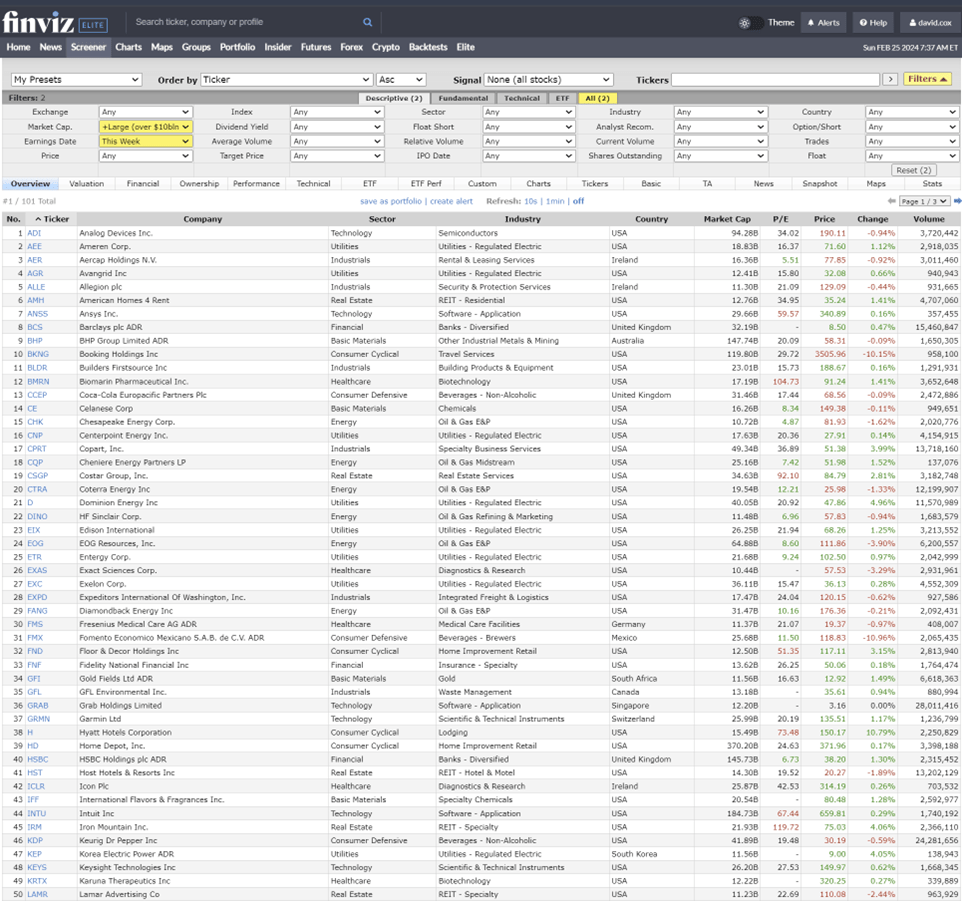Open alerts using the bell icon
This screenshot has height=901, width=962.
822,21
